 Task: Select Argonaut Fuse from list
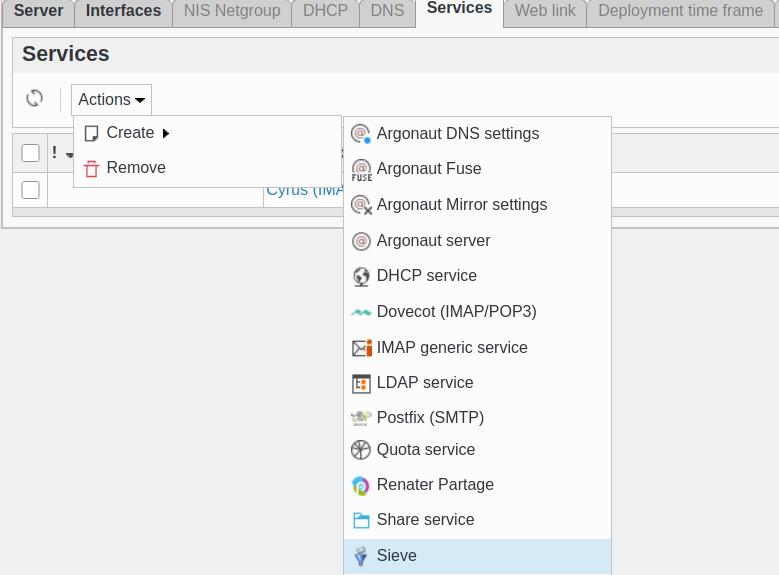[477, 169]
